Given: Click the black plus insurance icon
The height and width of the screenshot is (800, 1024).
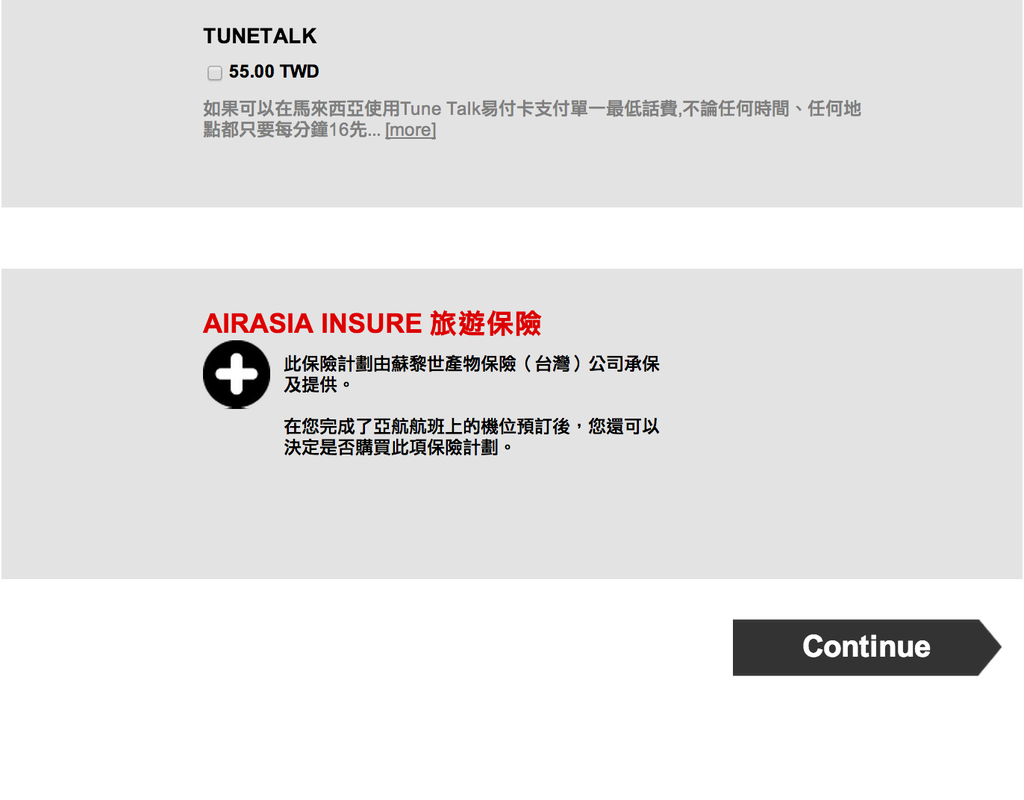Looking at the screenshot, I should click(236, 374).
